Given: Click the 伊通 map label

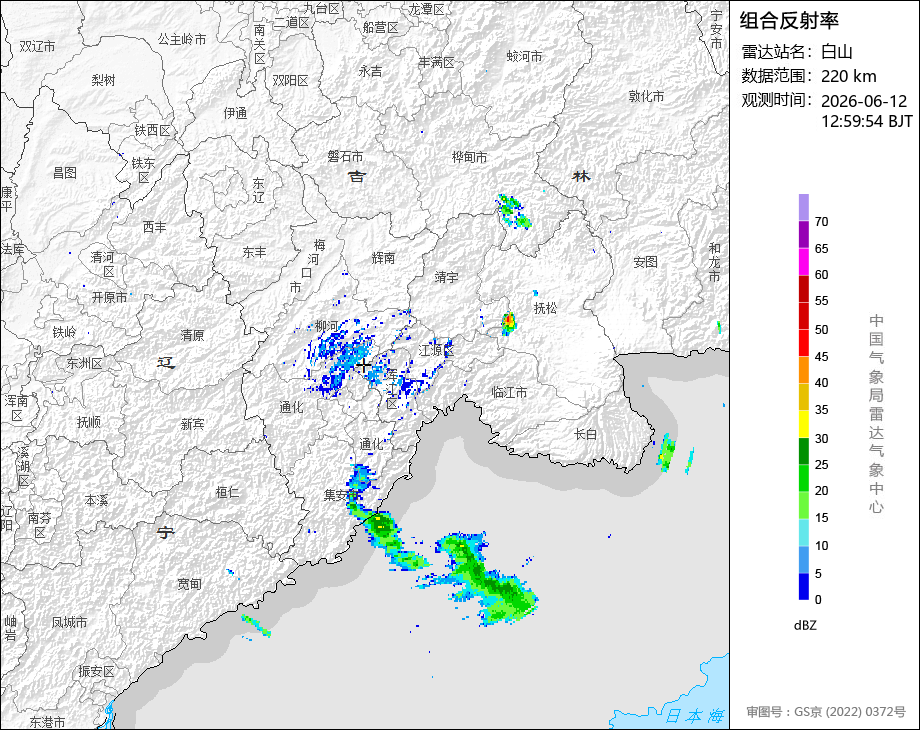Looking at the screenshot, I should pyautogui.click(x=235, y=113).
